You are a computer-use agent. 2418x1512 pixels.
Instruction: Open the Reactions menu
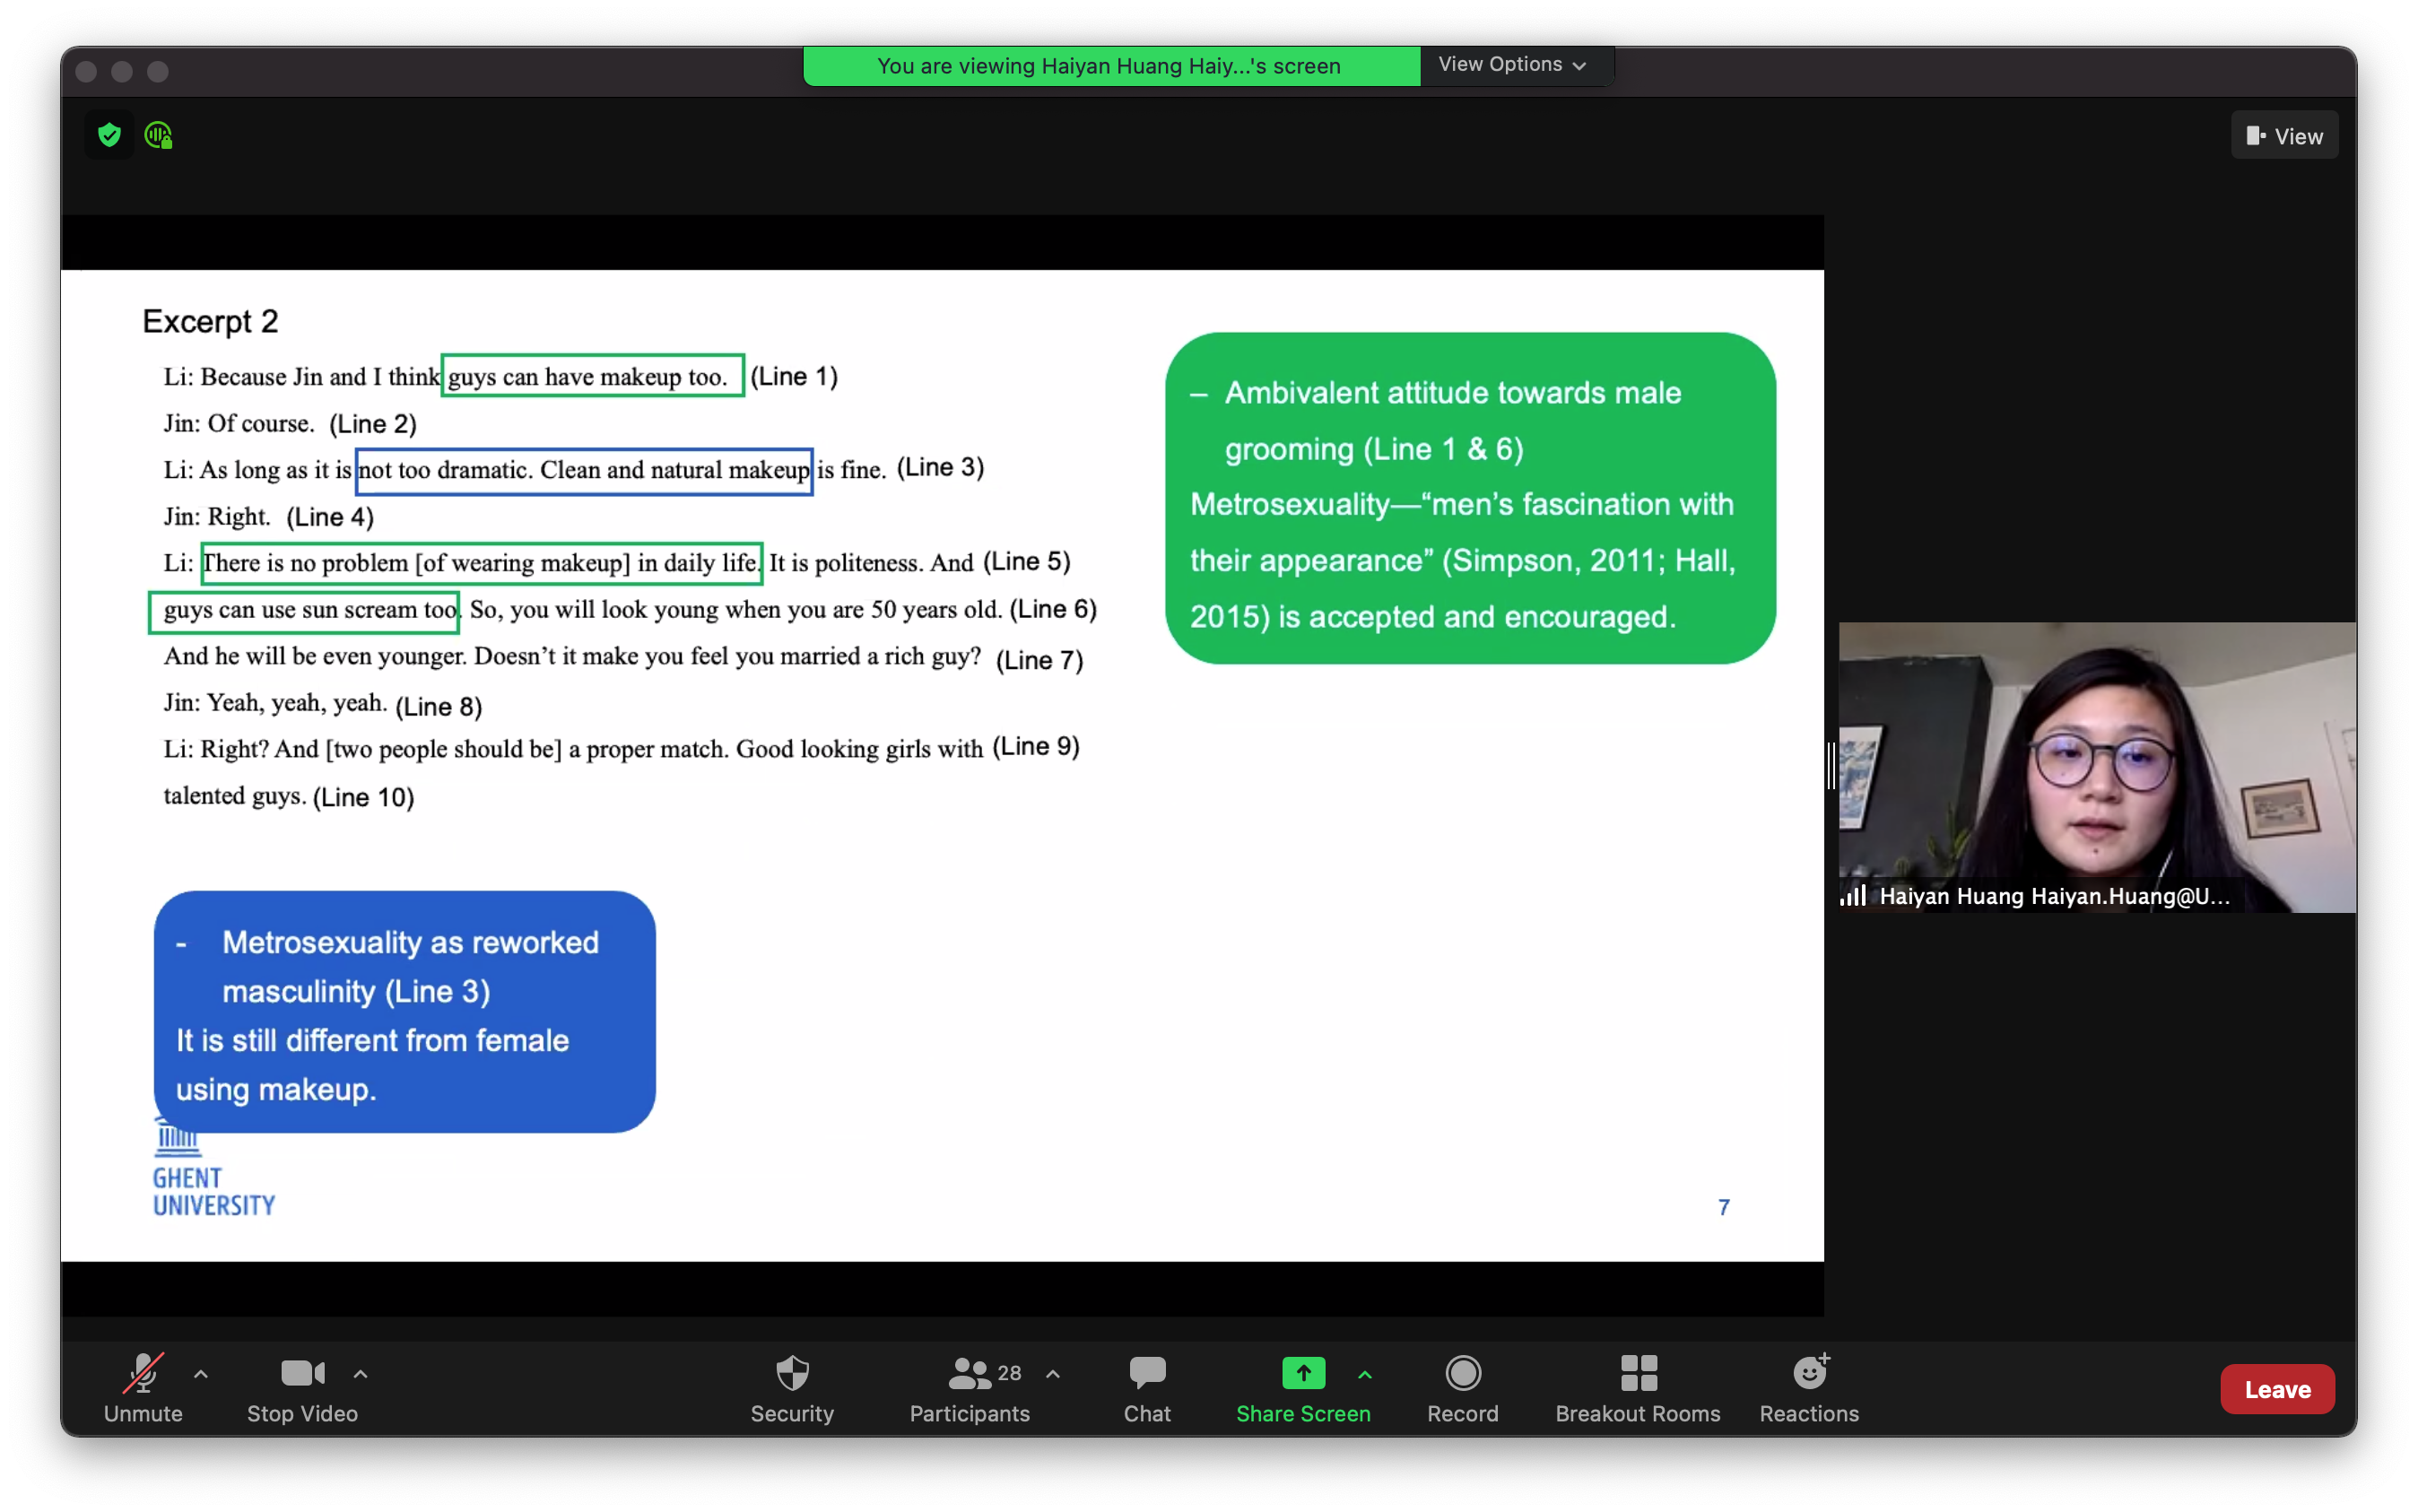[1809, 1388]
